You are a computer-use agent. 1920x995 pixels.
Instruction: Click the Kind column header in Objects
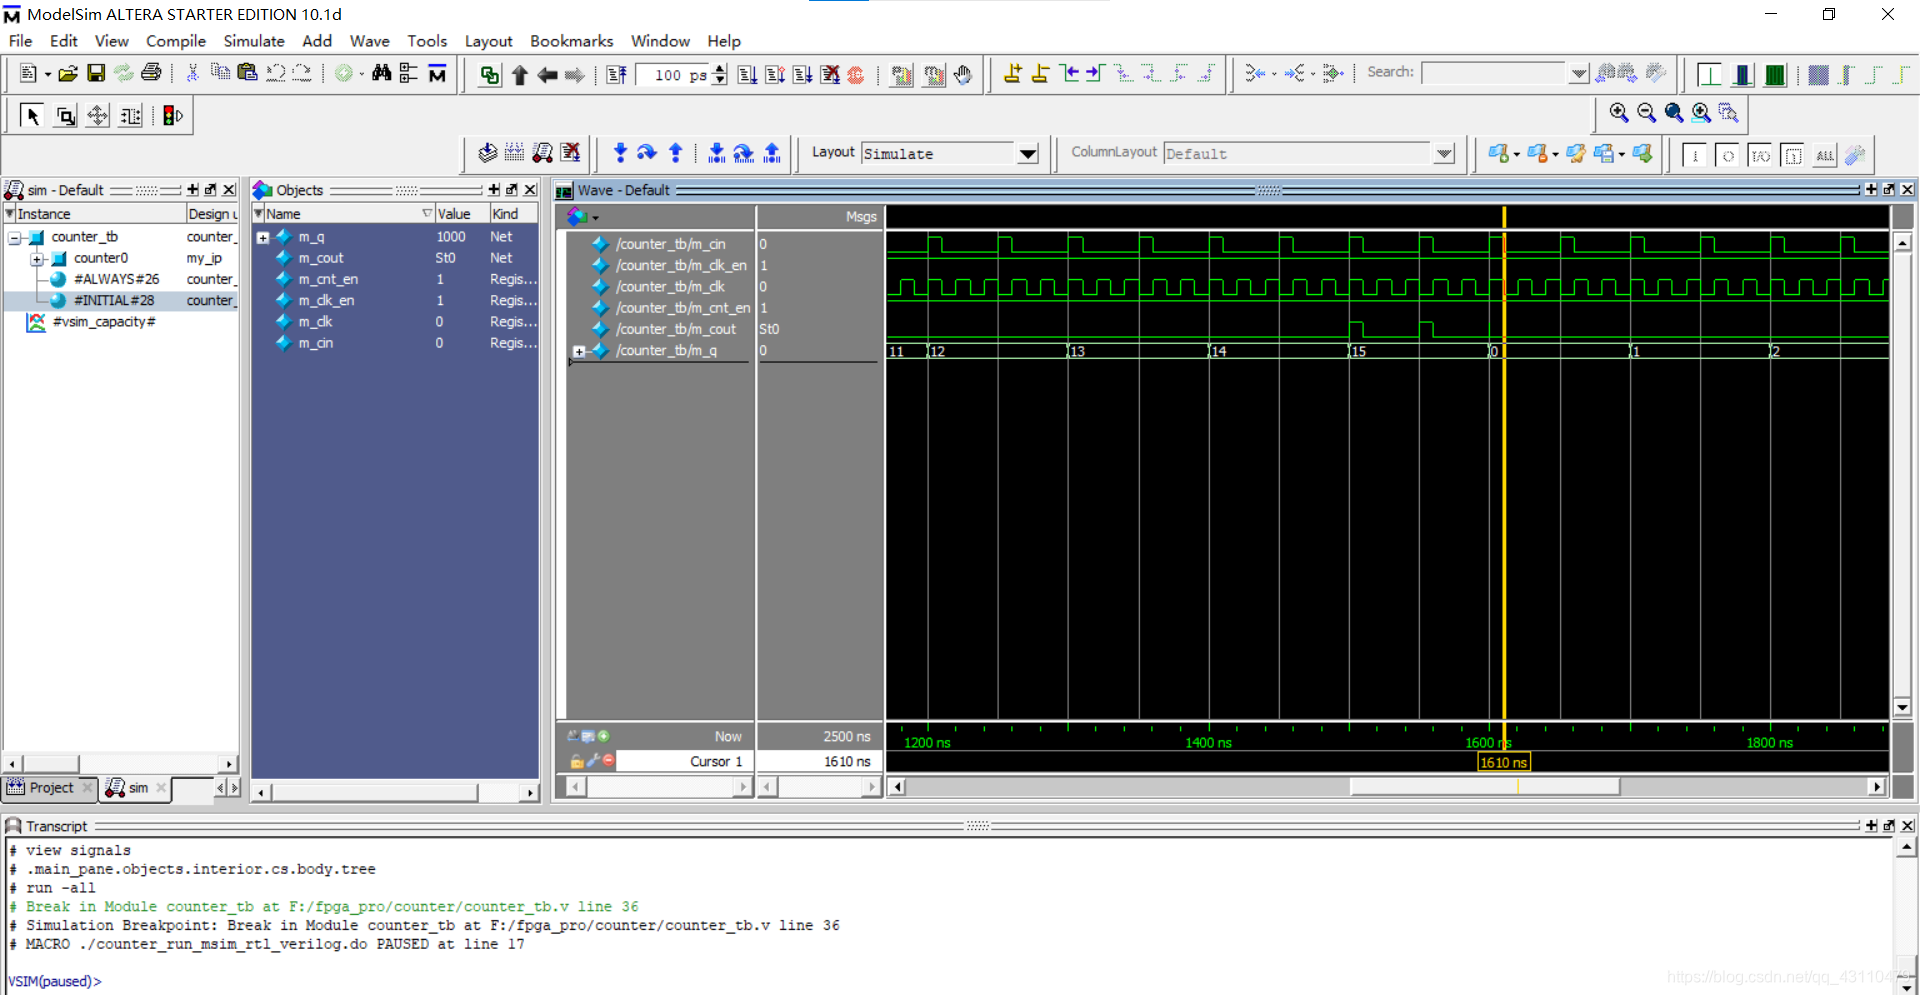513,214
